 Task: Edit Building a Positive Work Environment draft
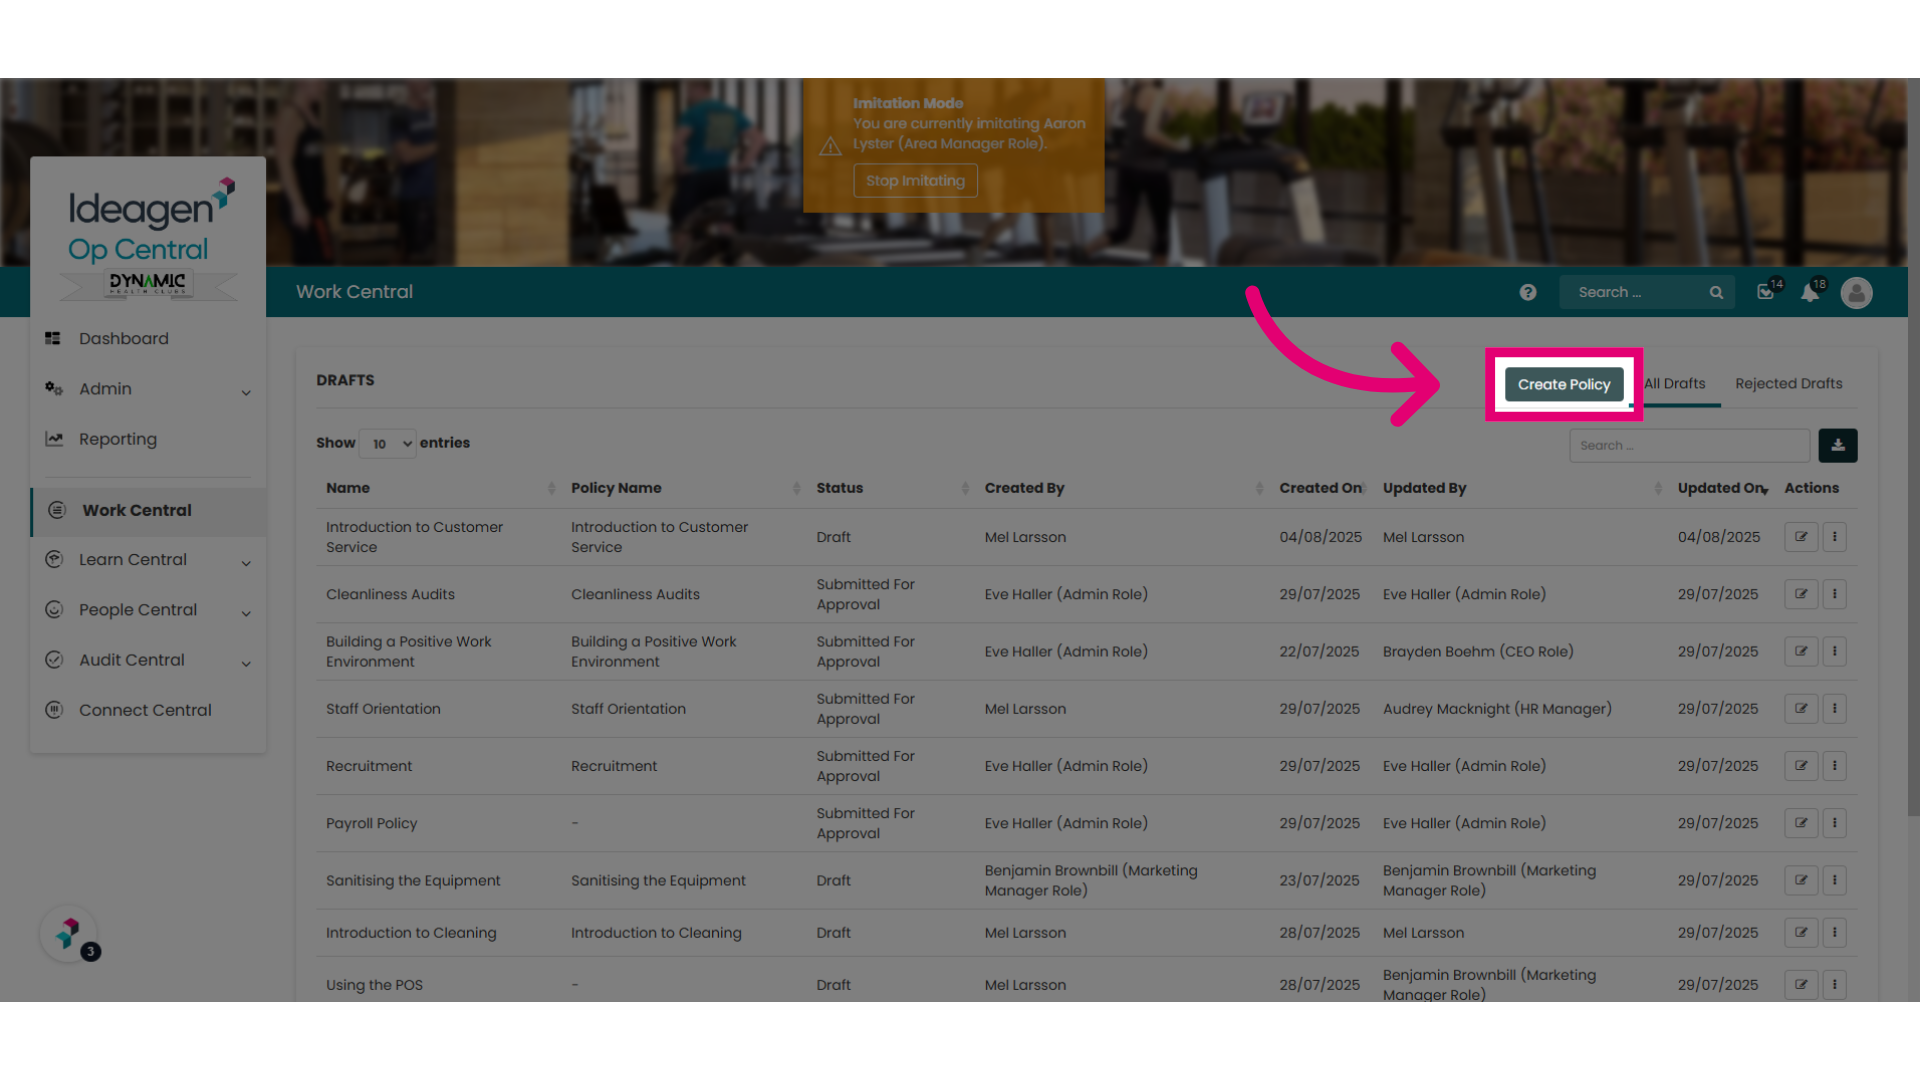click(1801, 651)
